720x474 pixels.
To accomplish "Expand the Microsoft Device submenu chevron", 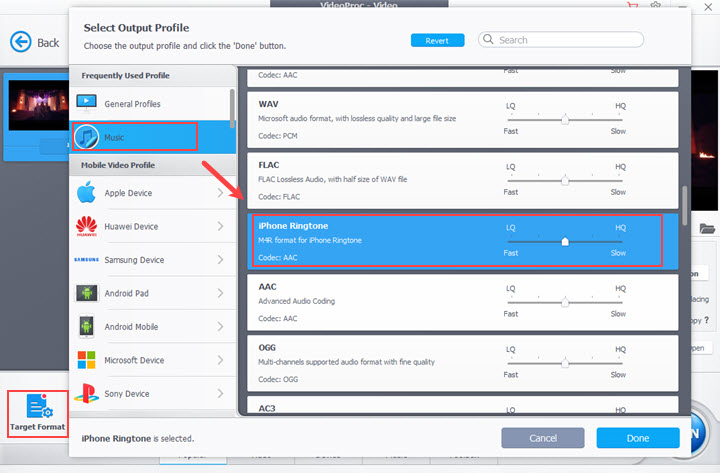I will (220, 360).
